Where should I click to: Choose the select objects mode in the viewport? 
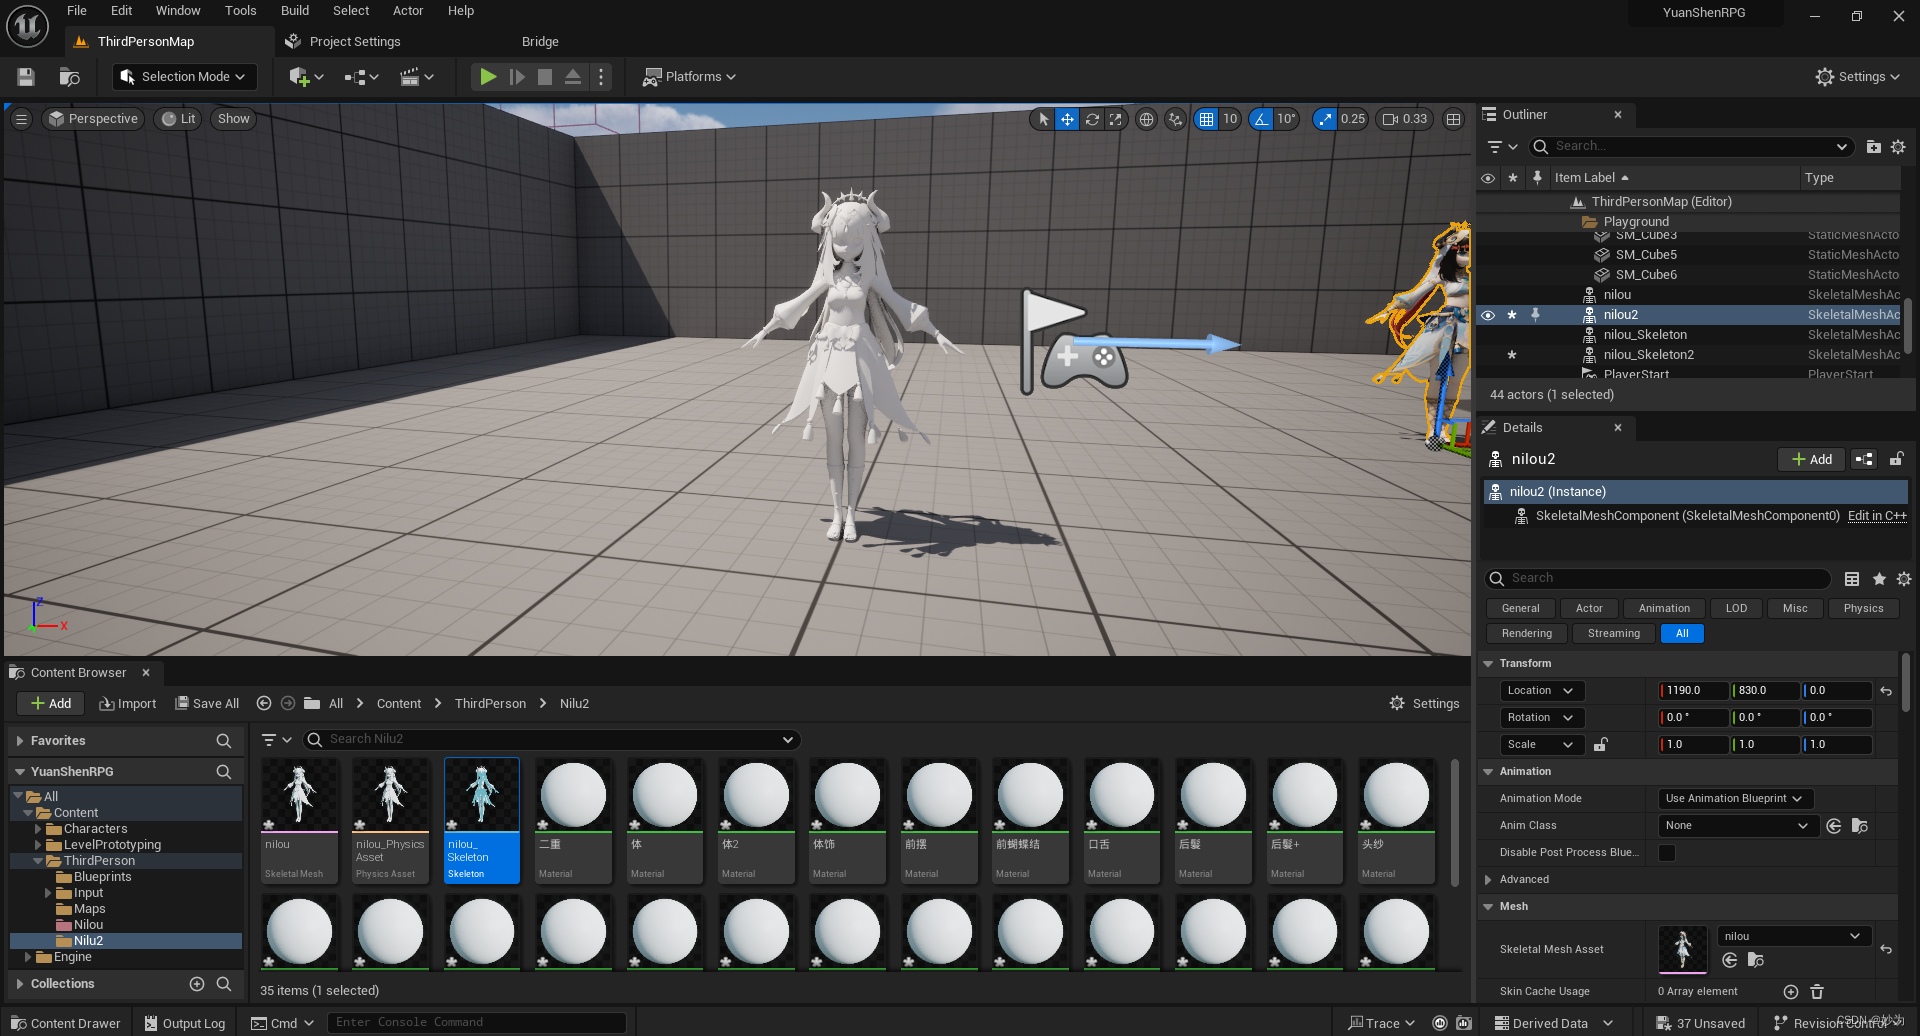pos(1043,119)
